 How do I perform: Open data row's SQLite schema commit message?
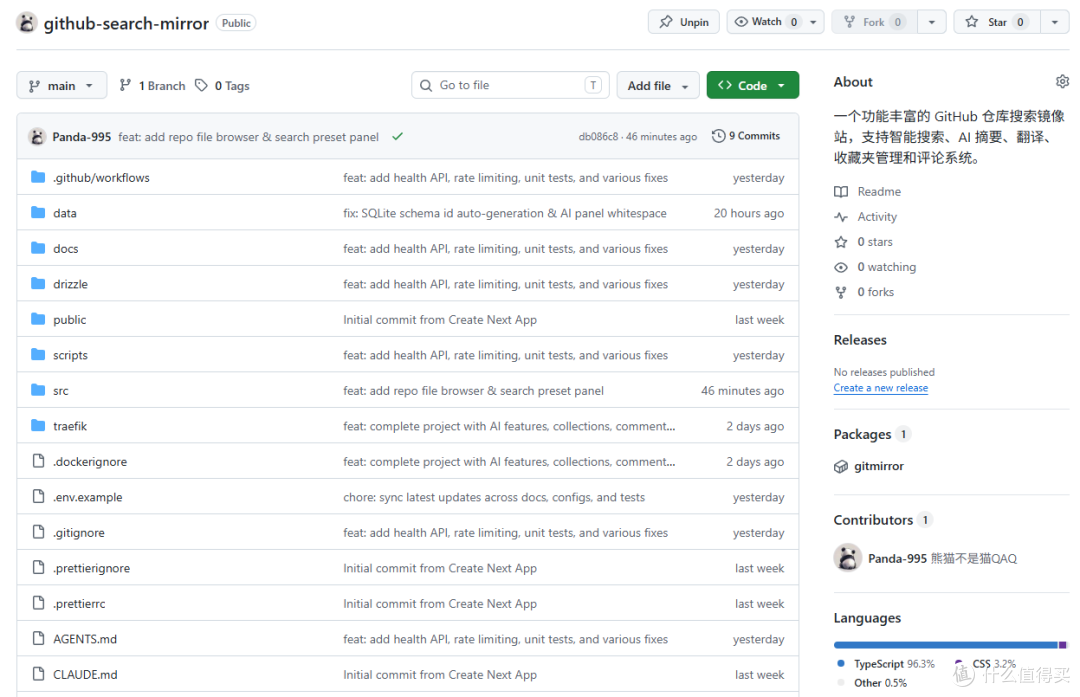coord(504,213)
